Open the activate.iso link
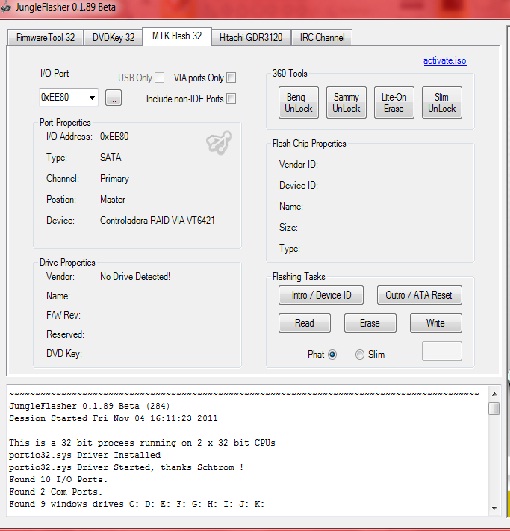510x531 pixels. coord(445,61)
